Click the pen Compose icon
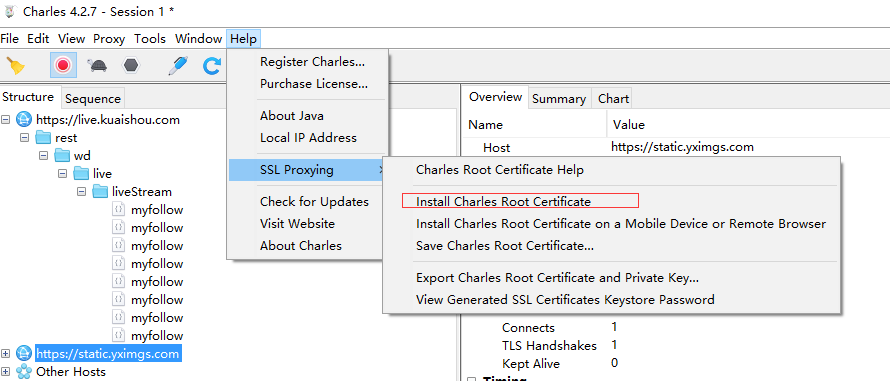The width and height of the screenshot is (890, 381). tap(178, 66)
